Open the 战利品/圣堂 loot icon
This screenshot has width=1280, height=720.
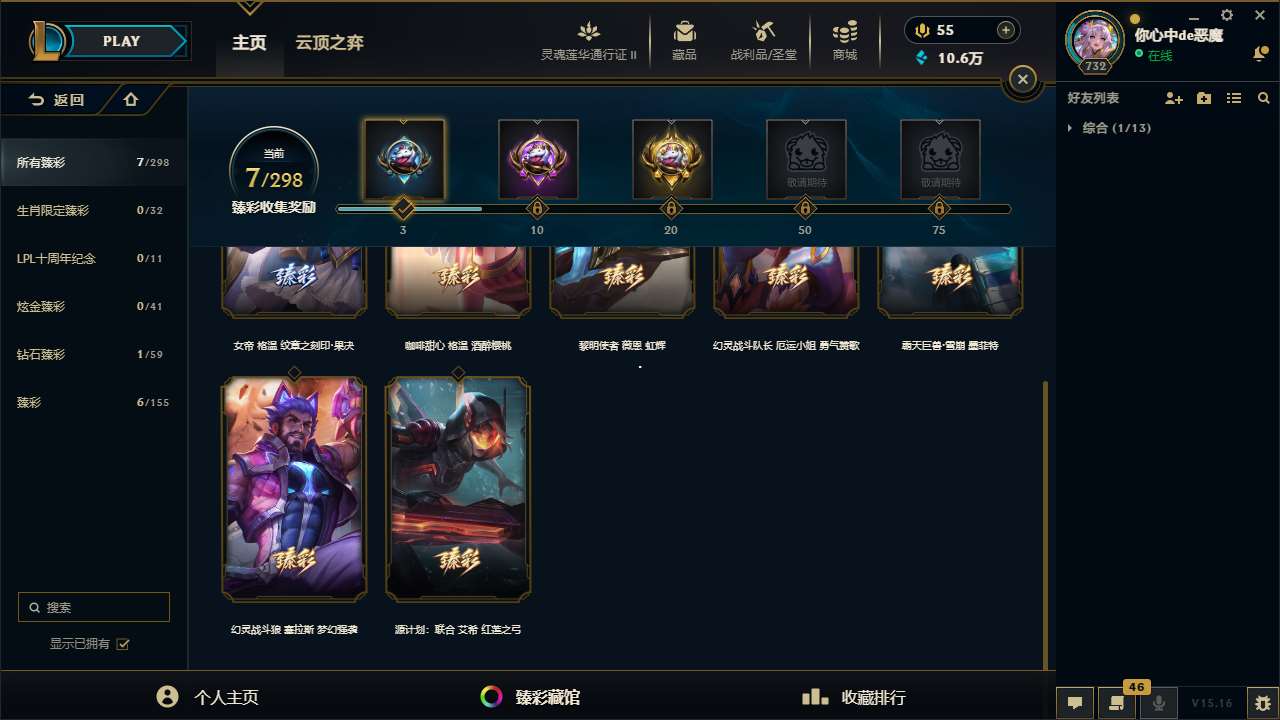tap(764, 32)
